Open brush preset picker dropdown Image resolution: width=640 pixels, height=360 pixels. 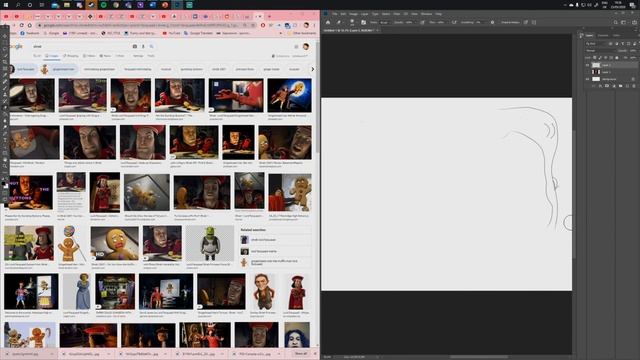point(353,22)
